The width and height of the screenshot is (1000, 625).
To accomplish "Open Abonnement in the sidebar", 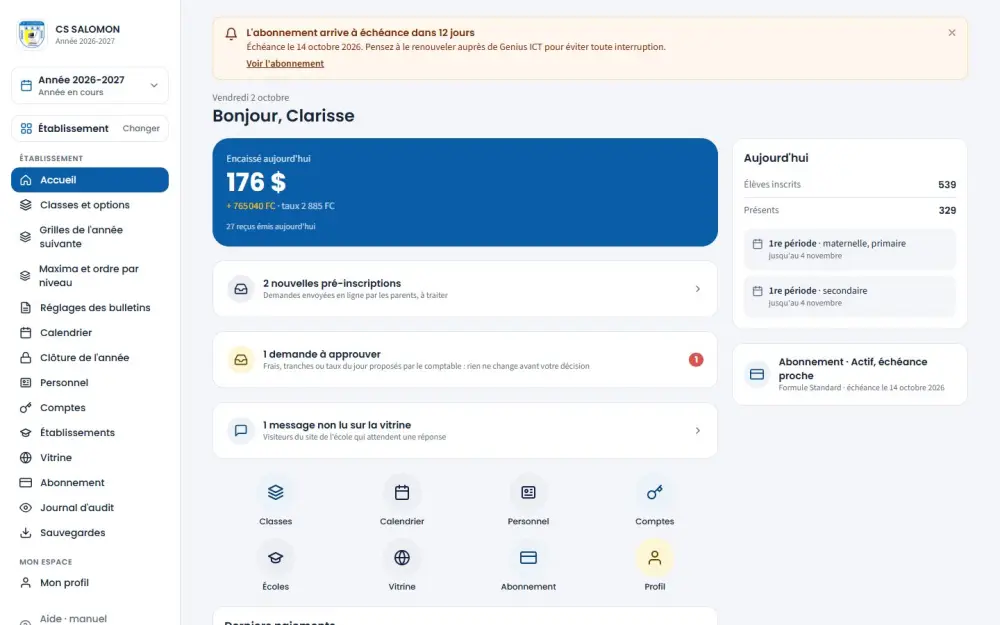I will click(x=90, y=483).
